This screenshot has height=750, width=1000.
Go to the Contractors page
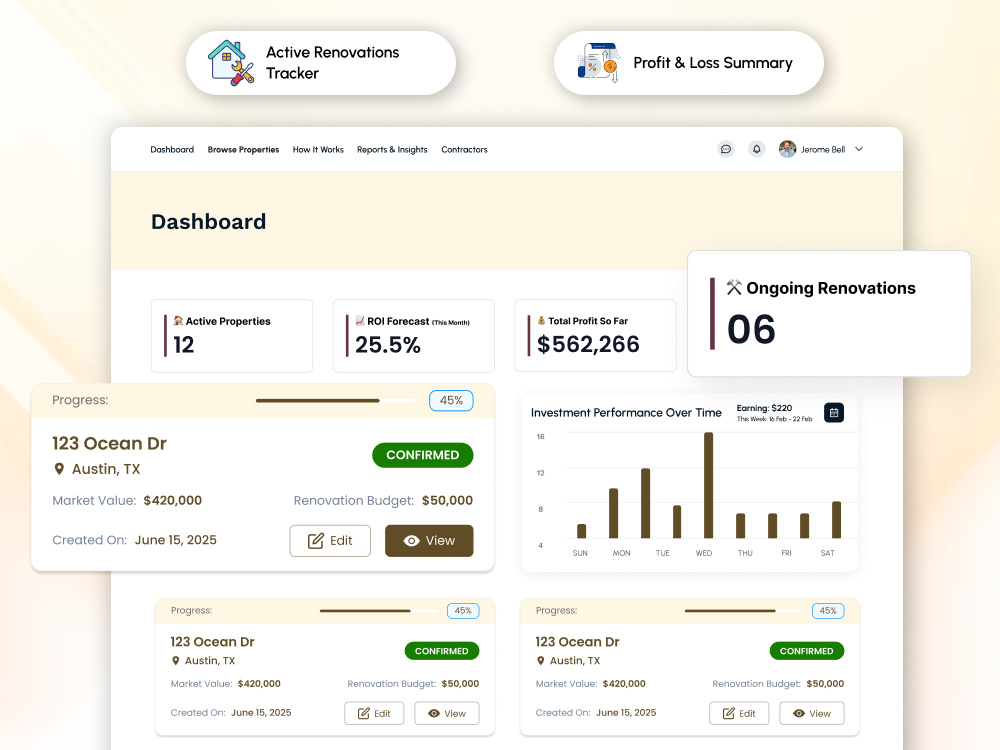click(x=464, y=150)
